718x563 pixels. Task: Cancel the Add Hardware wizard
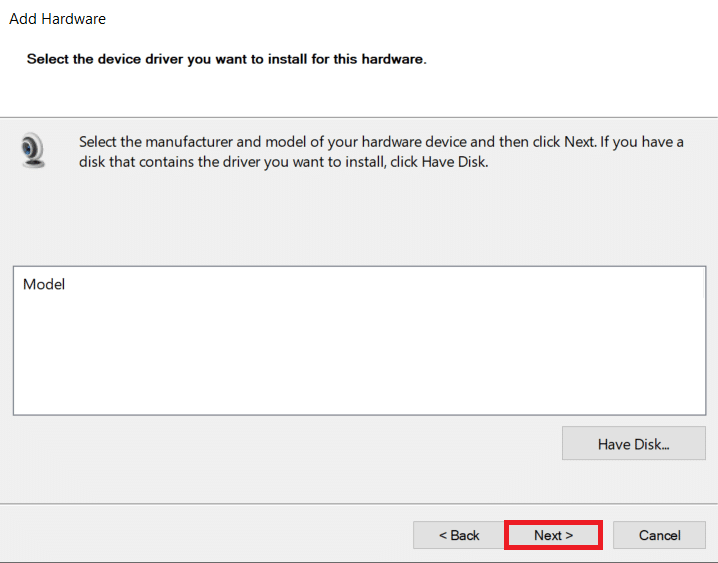click(x=659, y=535)
